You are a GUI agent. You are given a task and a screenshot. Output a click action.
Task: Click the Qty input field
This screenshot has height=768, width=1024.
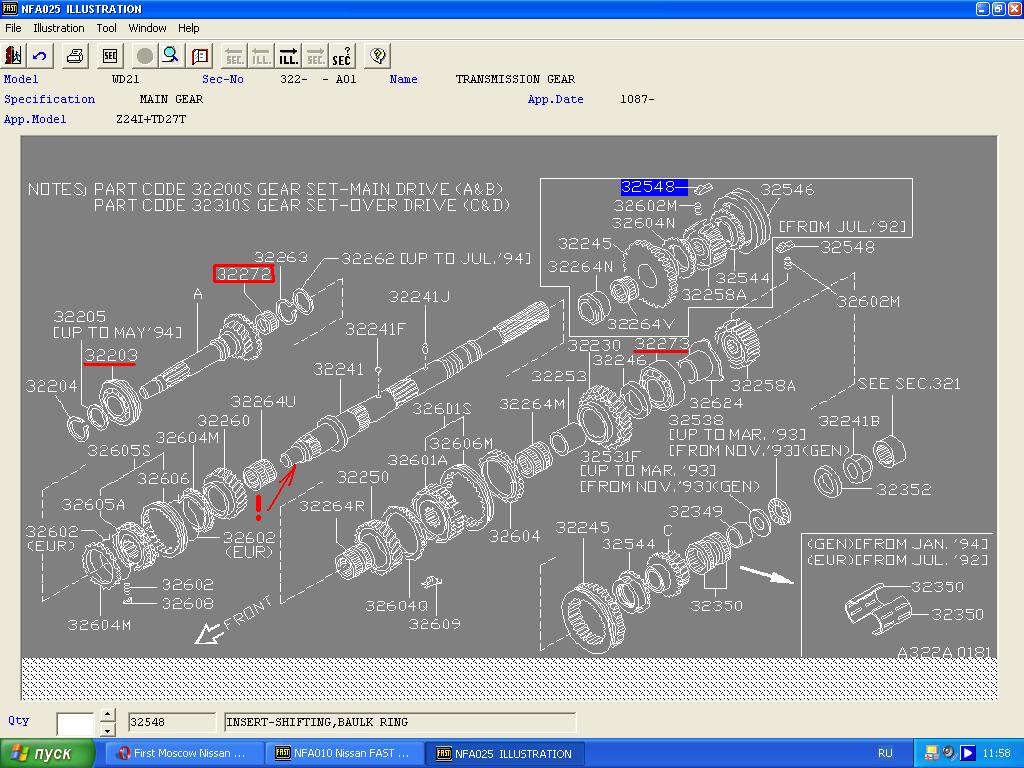76,722
